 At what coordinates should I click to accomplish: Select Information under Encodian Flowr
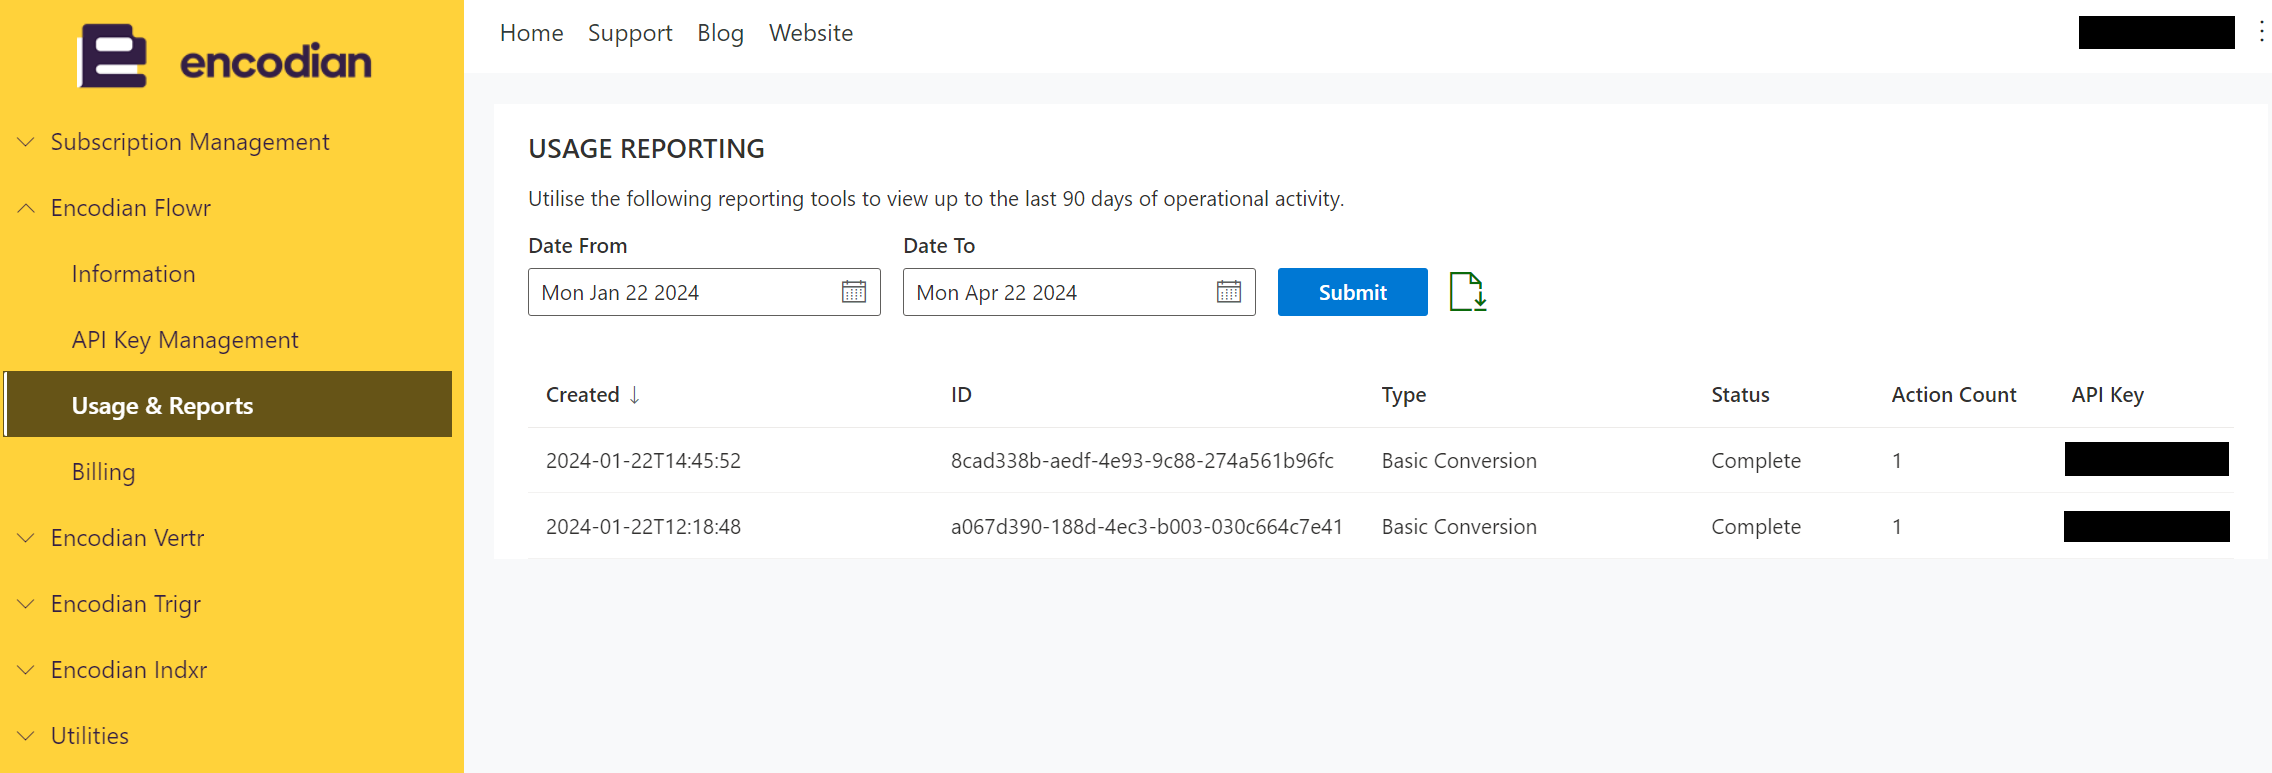tap(133, 274)
